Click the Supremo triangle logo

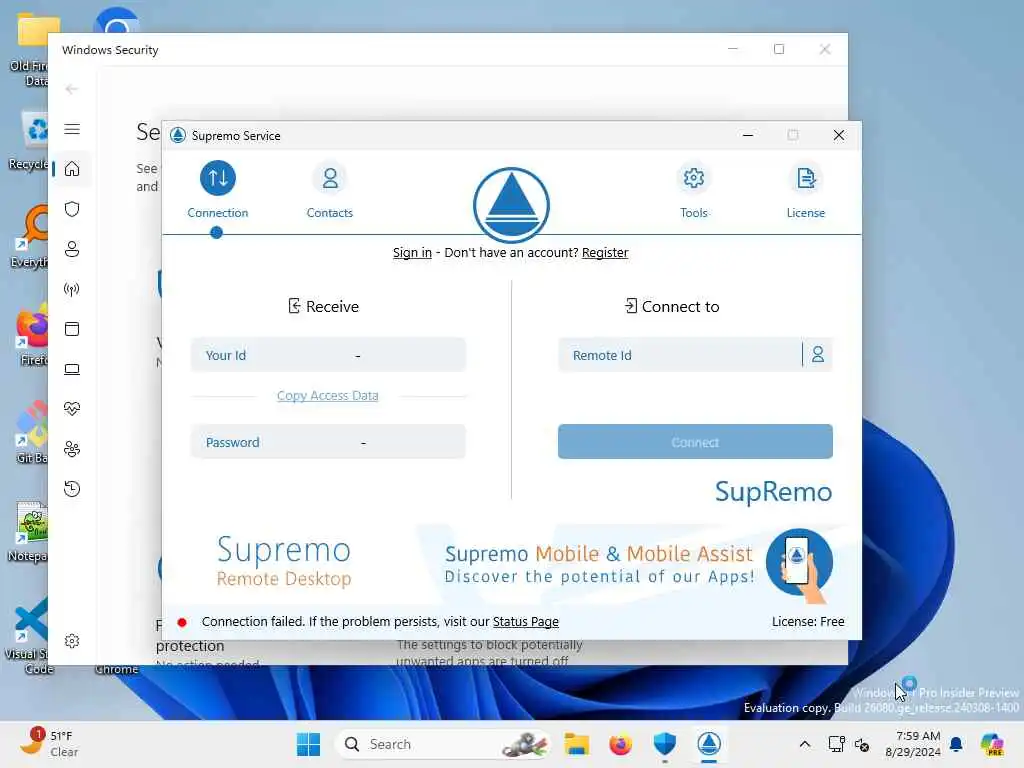511,205
